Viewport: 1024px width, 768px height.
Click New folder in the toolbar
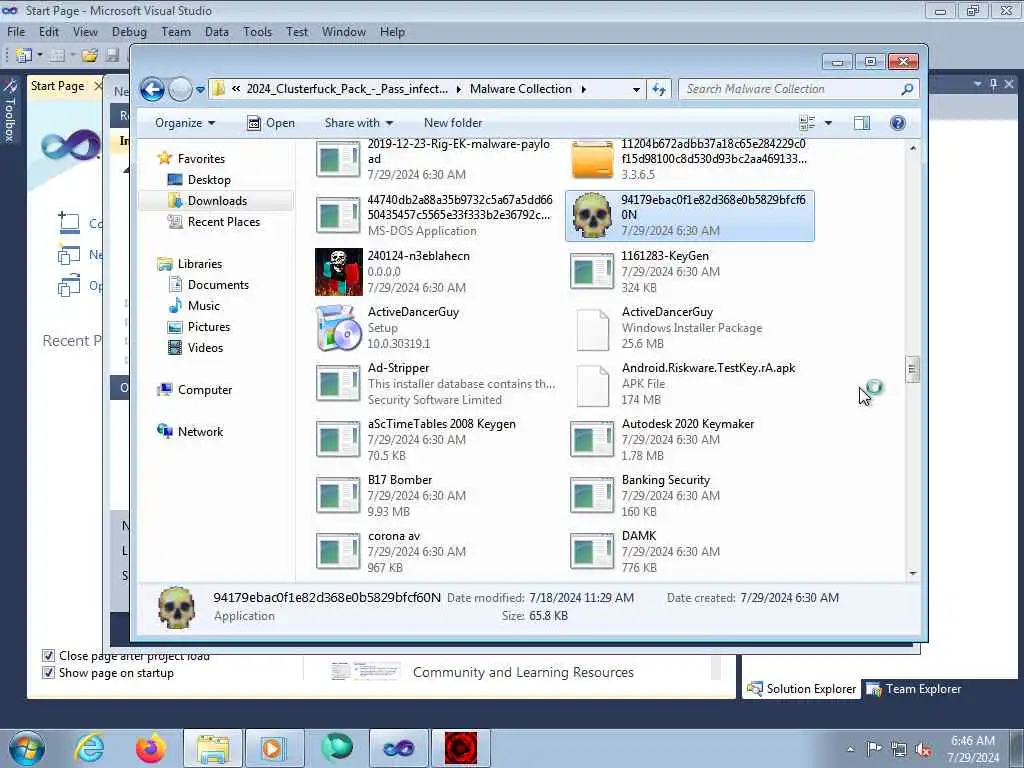click(x=453, y=123)
